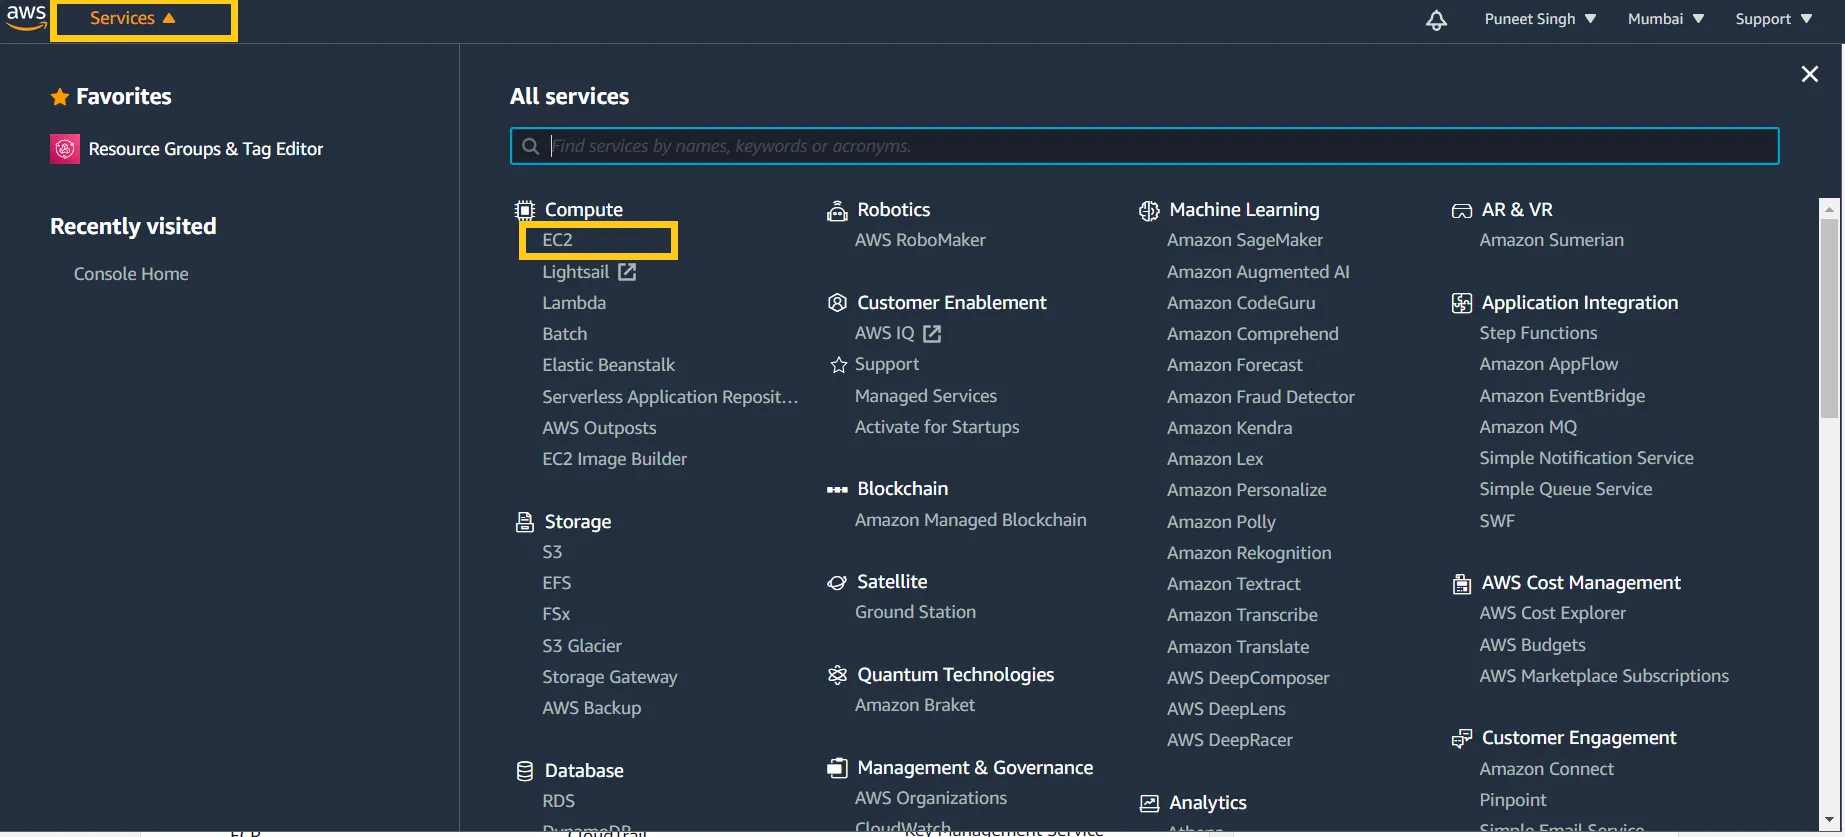Open Ground Station

(x=915, y=612)
